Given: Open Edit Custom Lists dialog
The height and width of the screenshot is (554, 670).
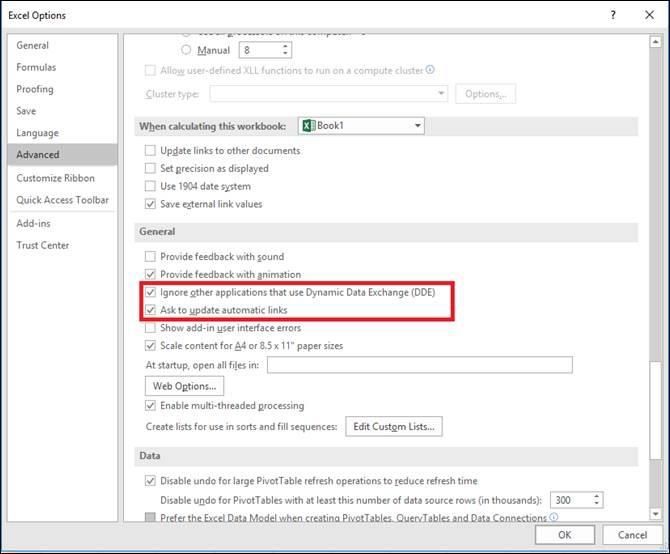Looking at the screenshot, I should pos(394,427).
